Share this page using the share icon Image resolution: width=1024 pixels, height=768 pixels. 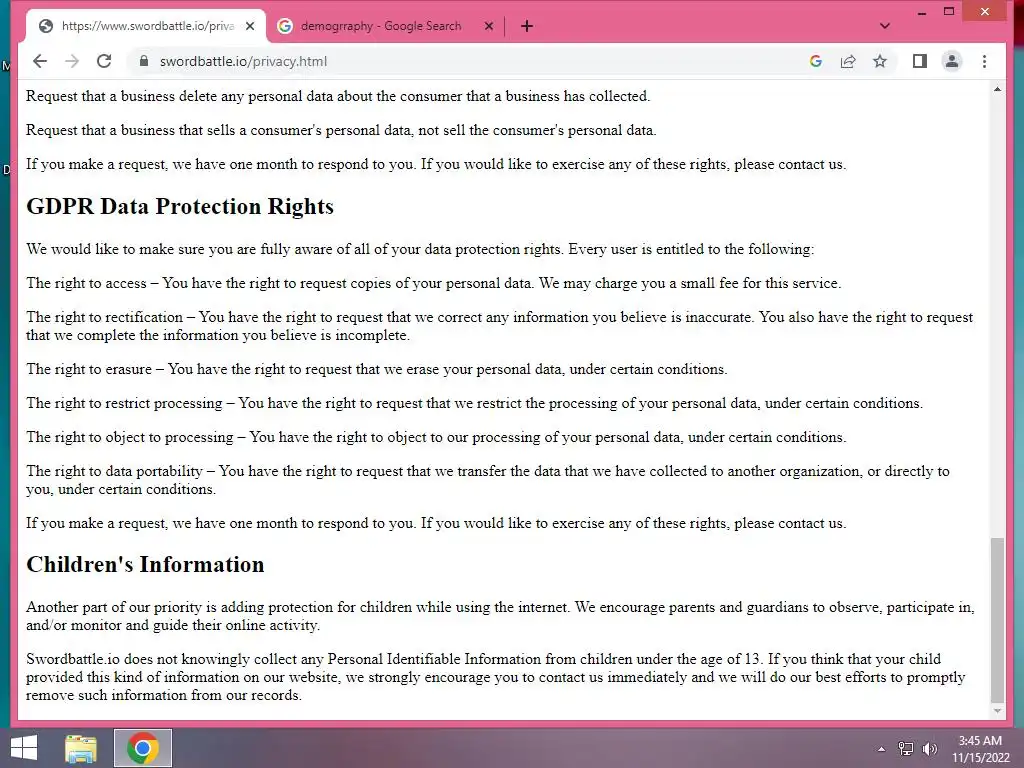click(x=848, y=61)
